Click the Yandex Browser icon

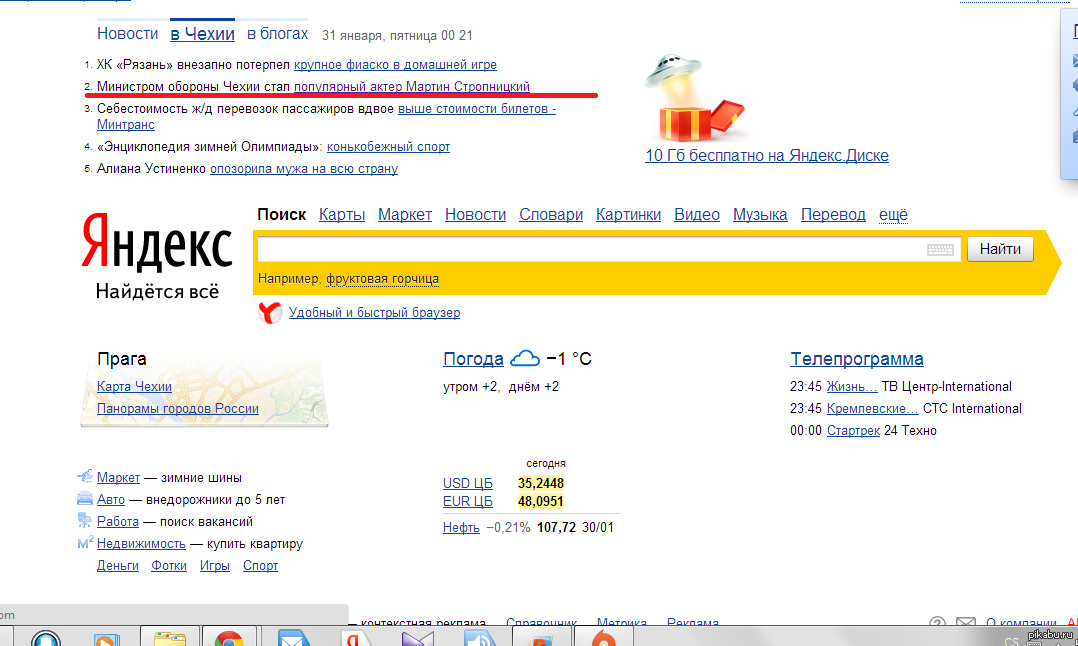pos(269,313)
